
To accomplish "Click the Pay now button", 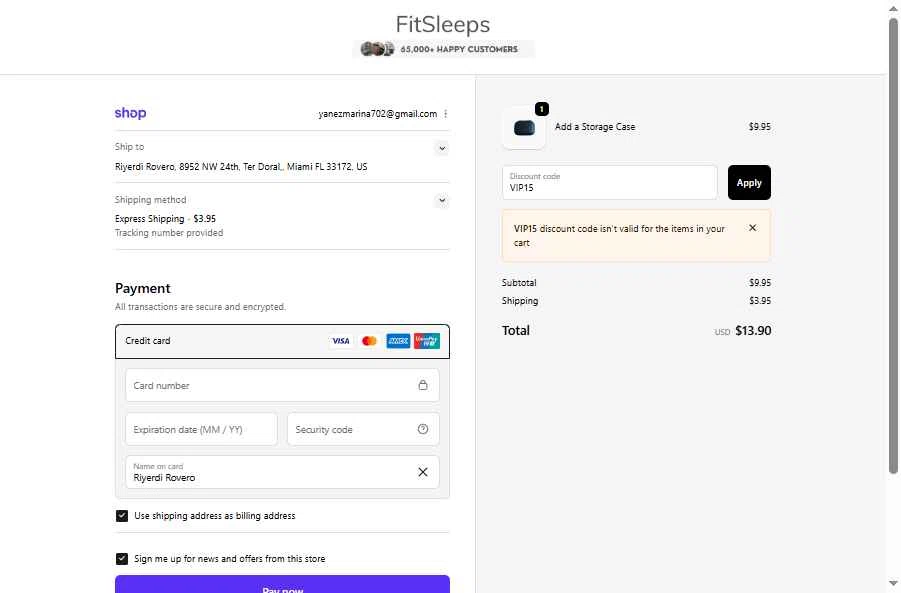I will 282,584.
